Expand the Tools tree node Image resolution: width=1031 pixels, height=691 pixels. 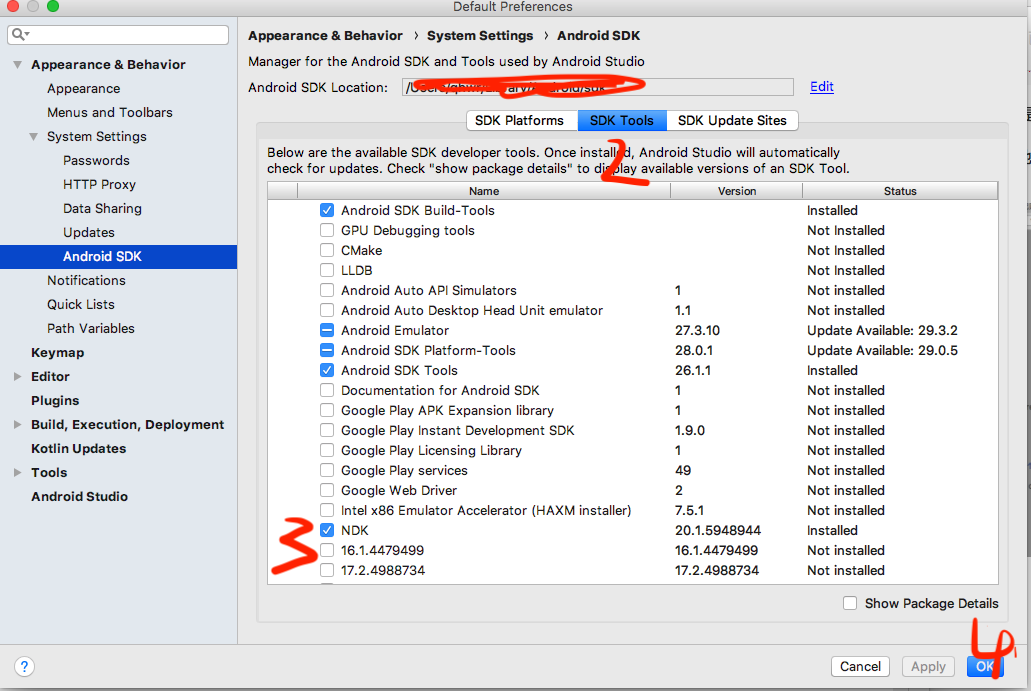18,473
